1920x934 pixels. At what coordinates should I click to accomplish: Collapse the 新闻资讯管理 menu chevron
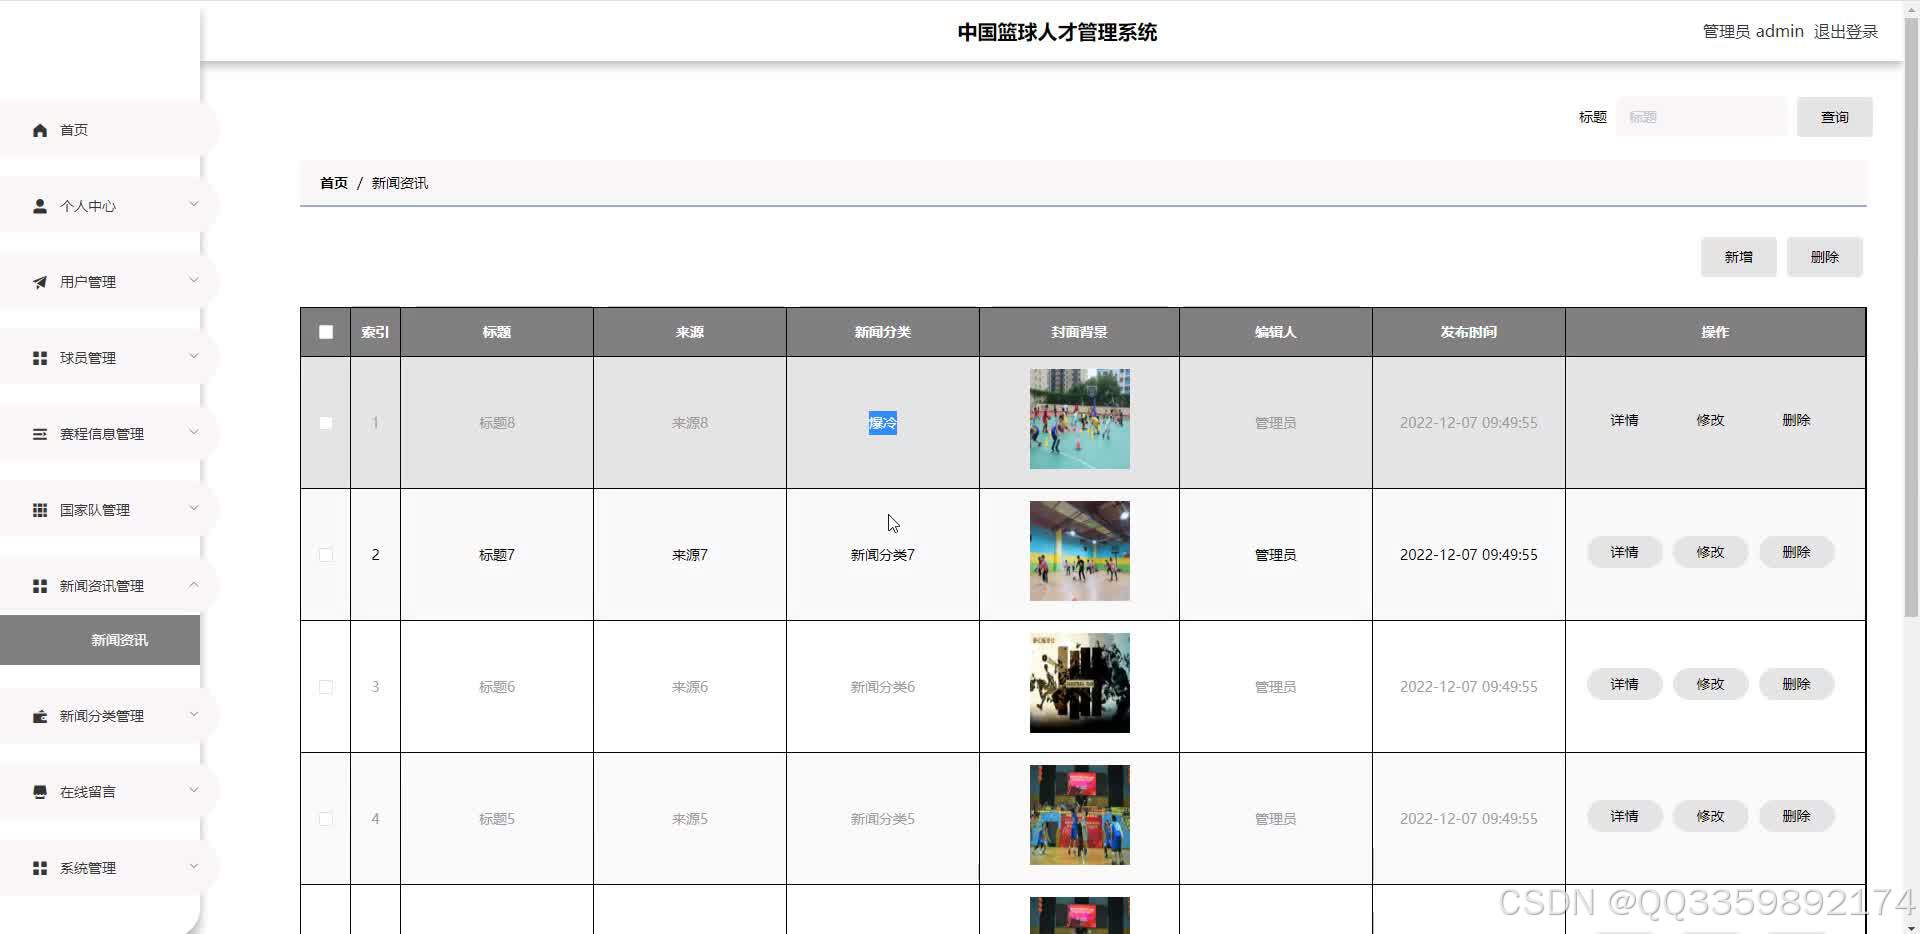194,584
